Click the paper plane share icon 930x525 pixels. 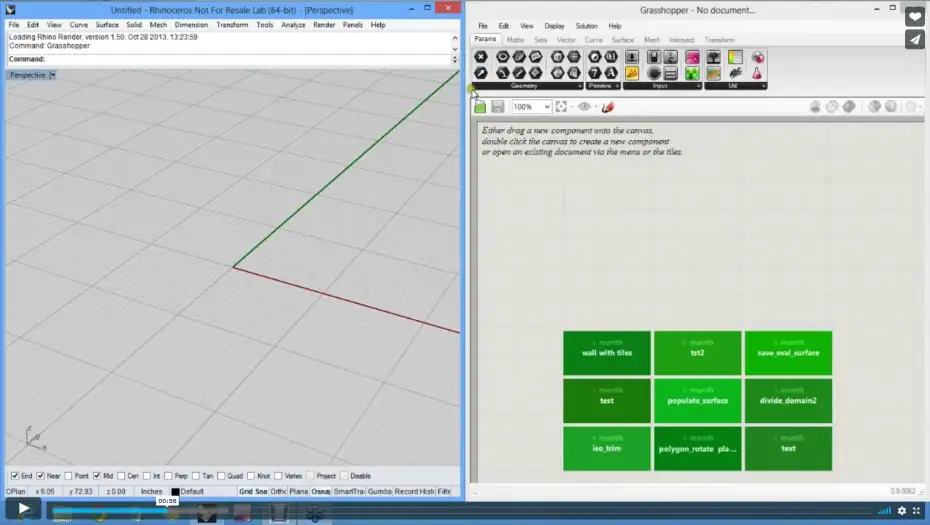tap(915, 39)
